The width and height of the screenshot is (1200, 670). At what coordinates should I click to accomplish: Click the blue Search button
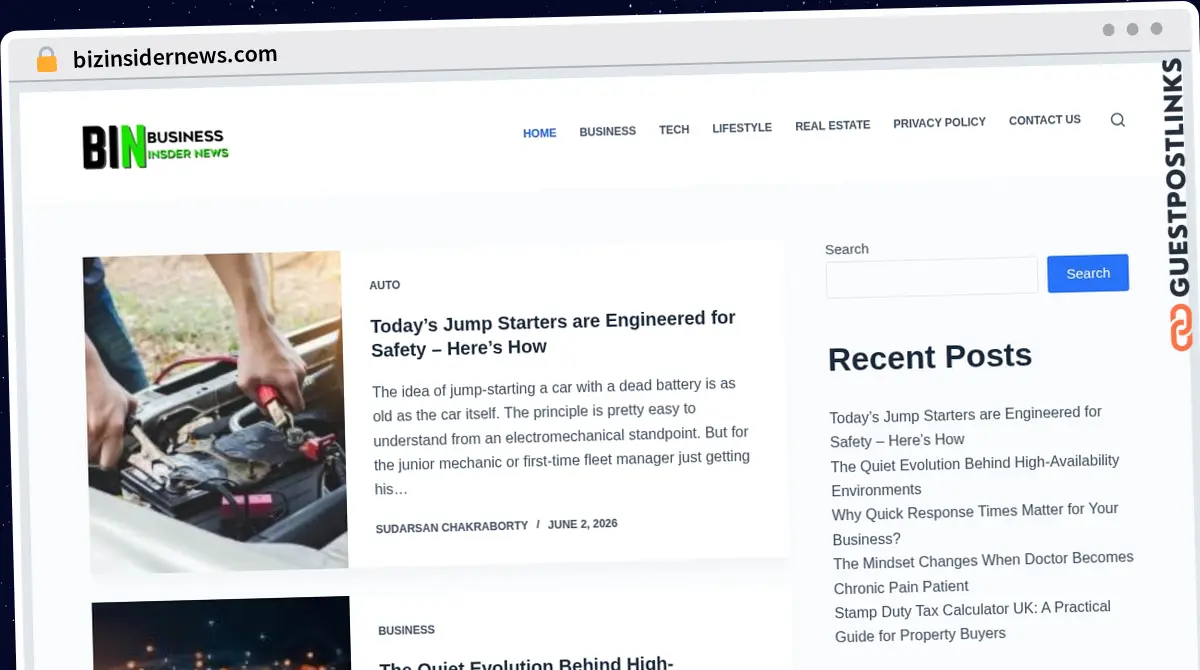pyautogui.click(x=1088, y=273)
